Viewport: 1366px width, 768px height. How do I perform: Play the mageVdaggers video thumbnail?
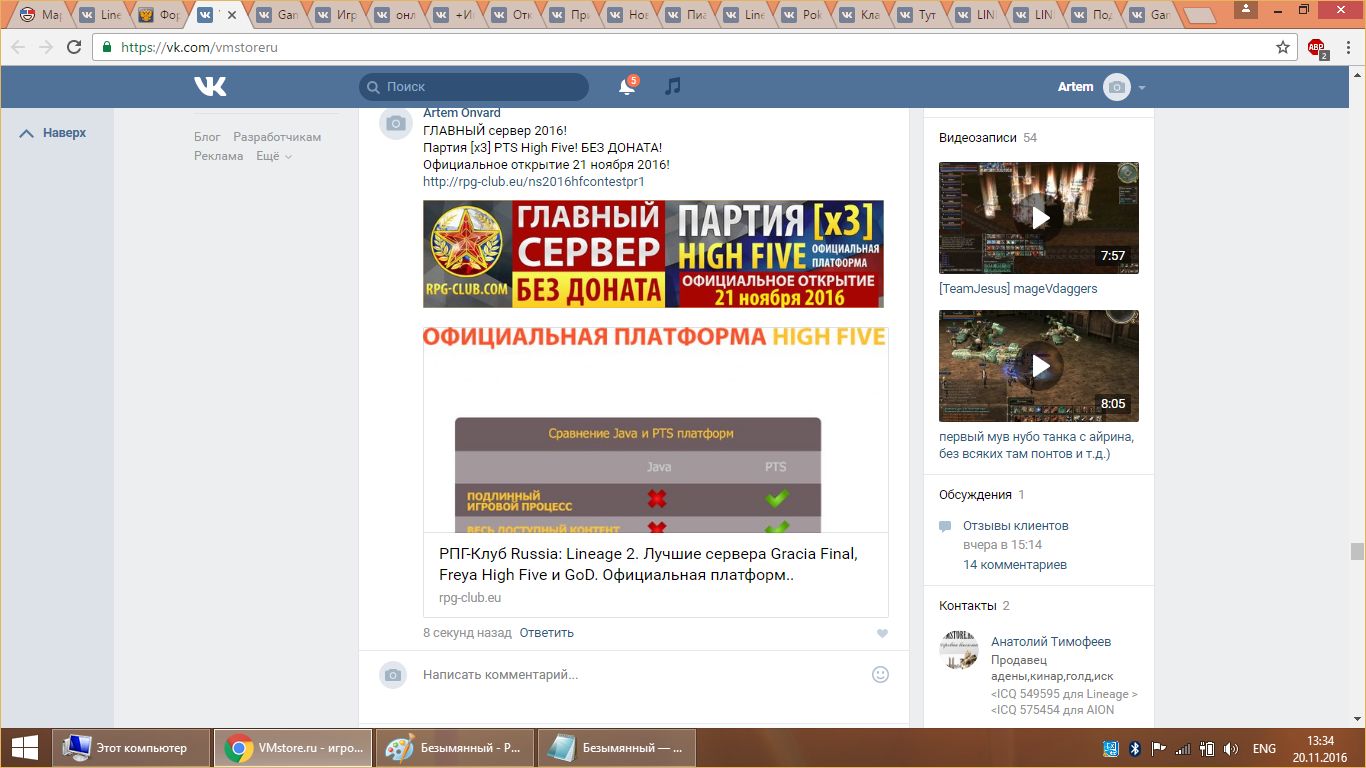pyautogui.click(x=1038, y=218)
